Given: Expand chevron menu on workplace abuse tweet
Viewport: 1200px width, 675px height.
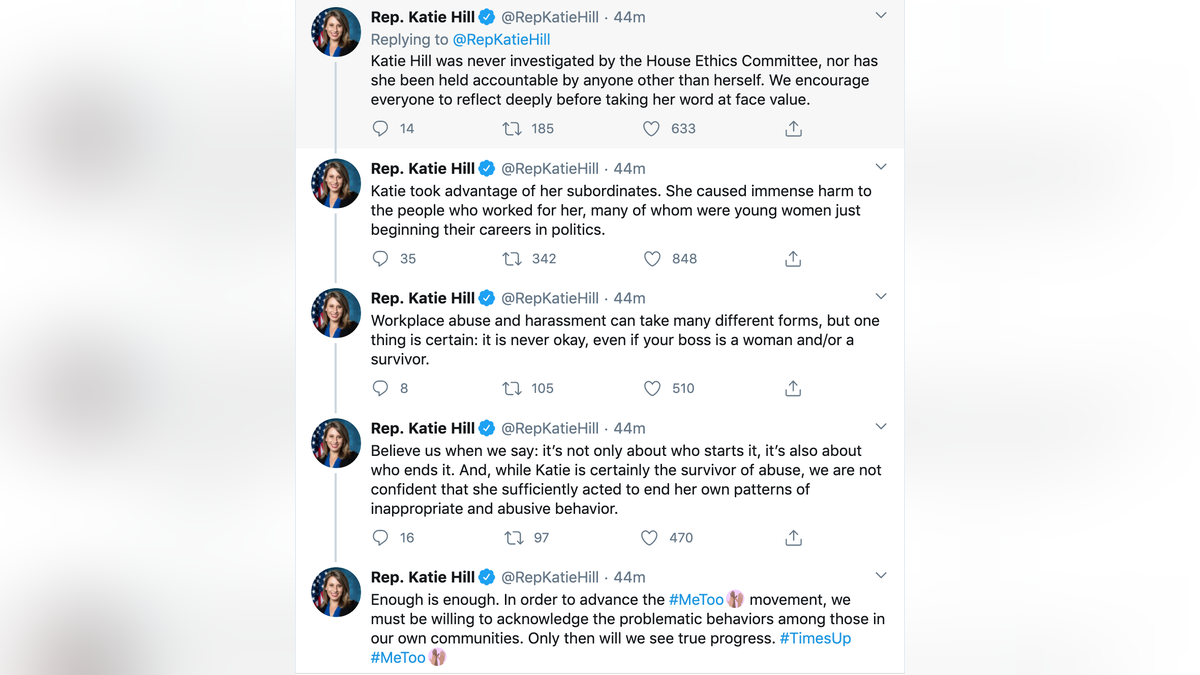Looking at the screenshot, I should tap(881, 297).
